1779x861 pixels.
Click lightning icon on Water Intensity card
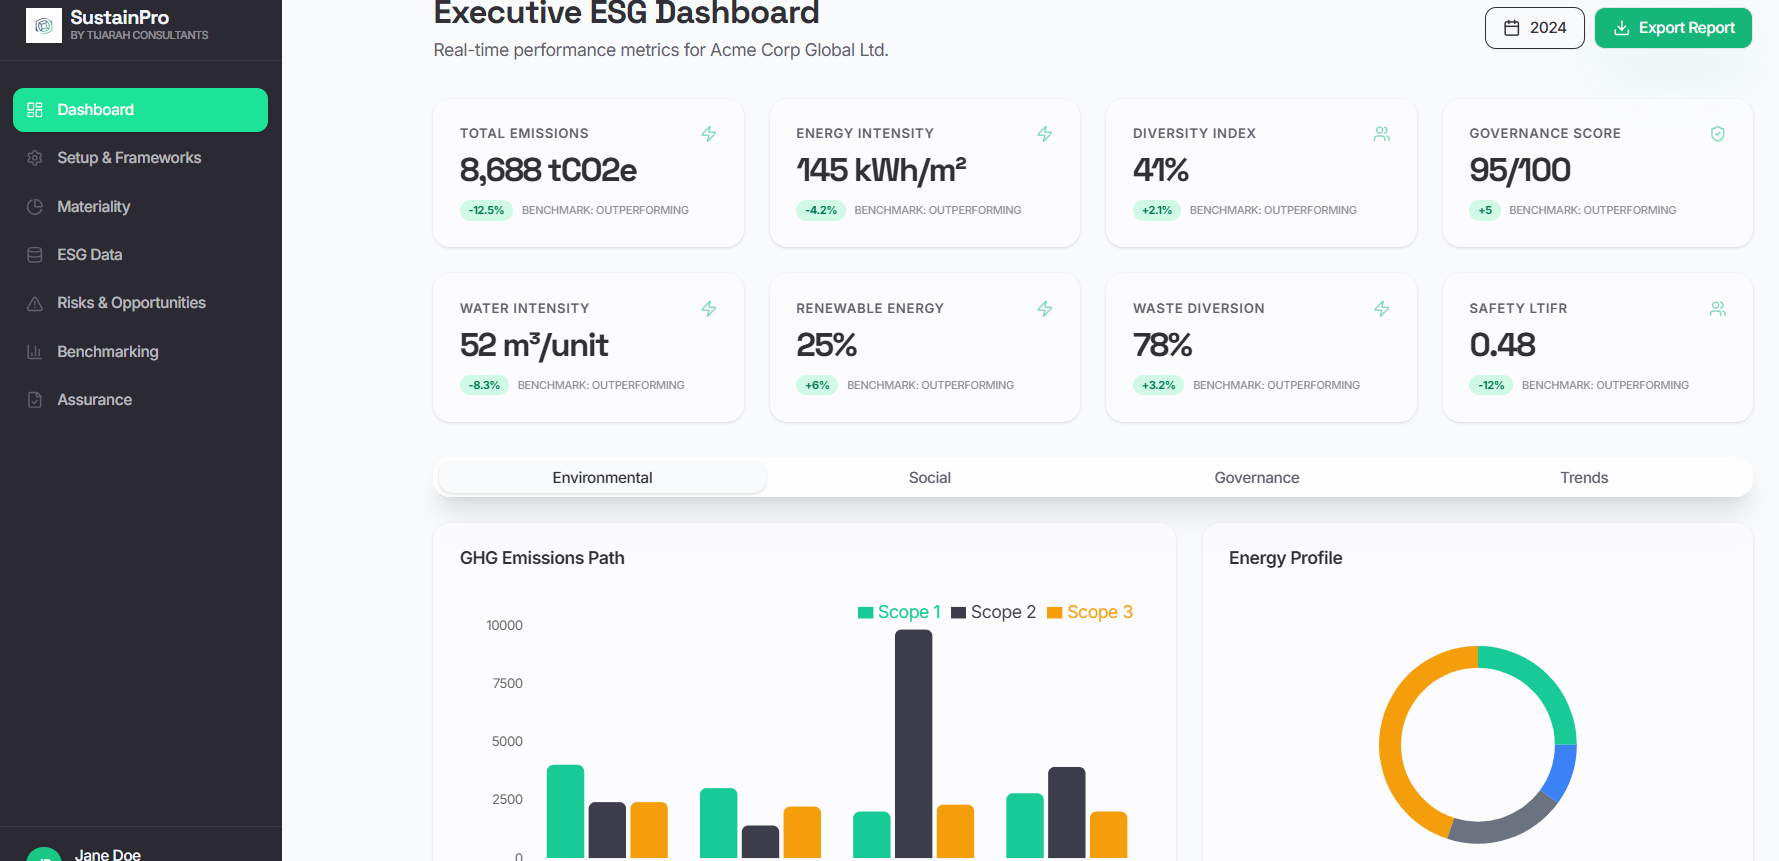tap(709, 309)
